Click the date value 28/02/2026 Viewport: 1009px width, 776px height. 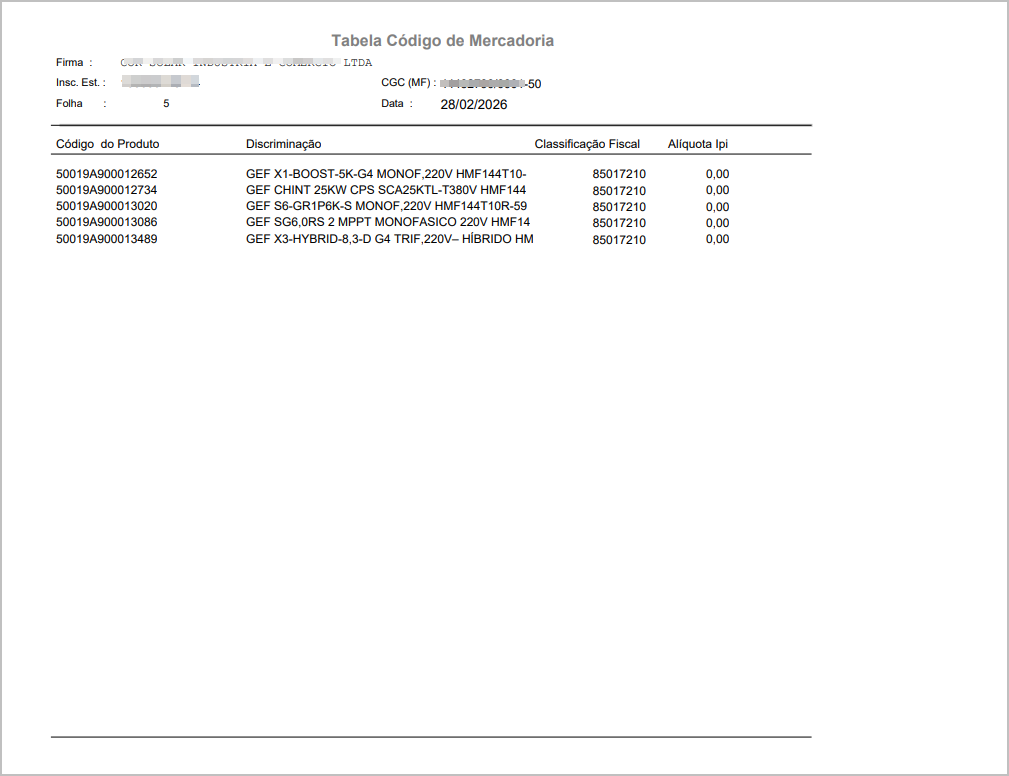474,104
